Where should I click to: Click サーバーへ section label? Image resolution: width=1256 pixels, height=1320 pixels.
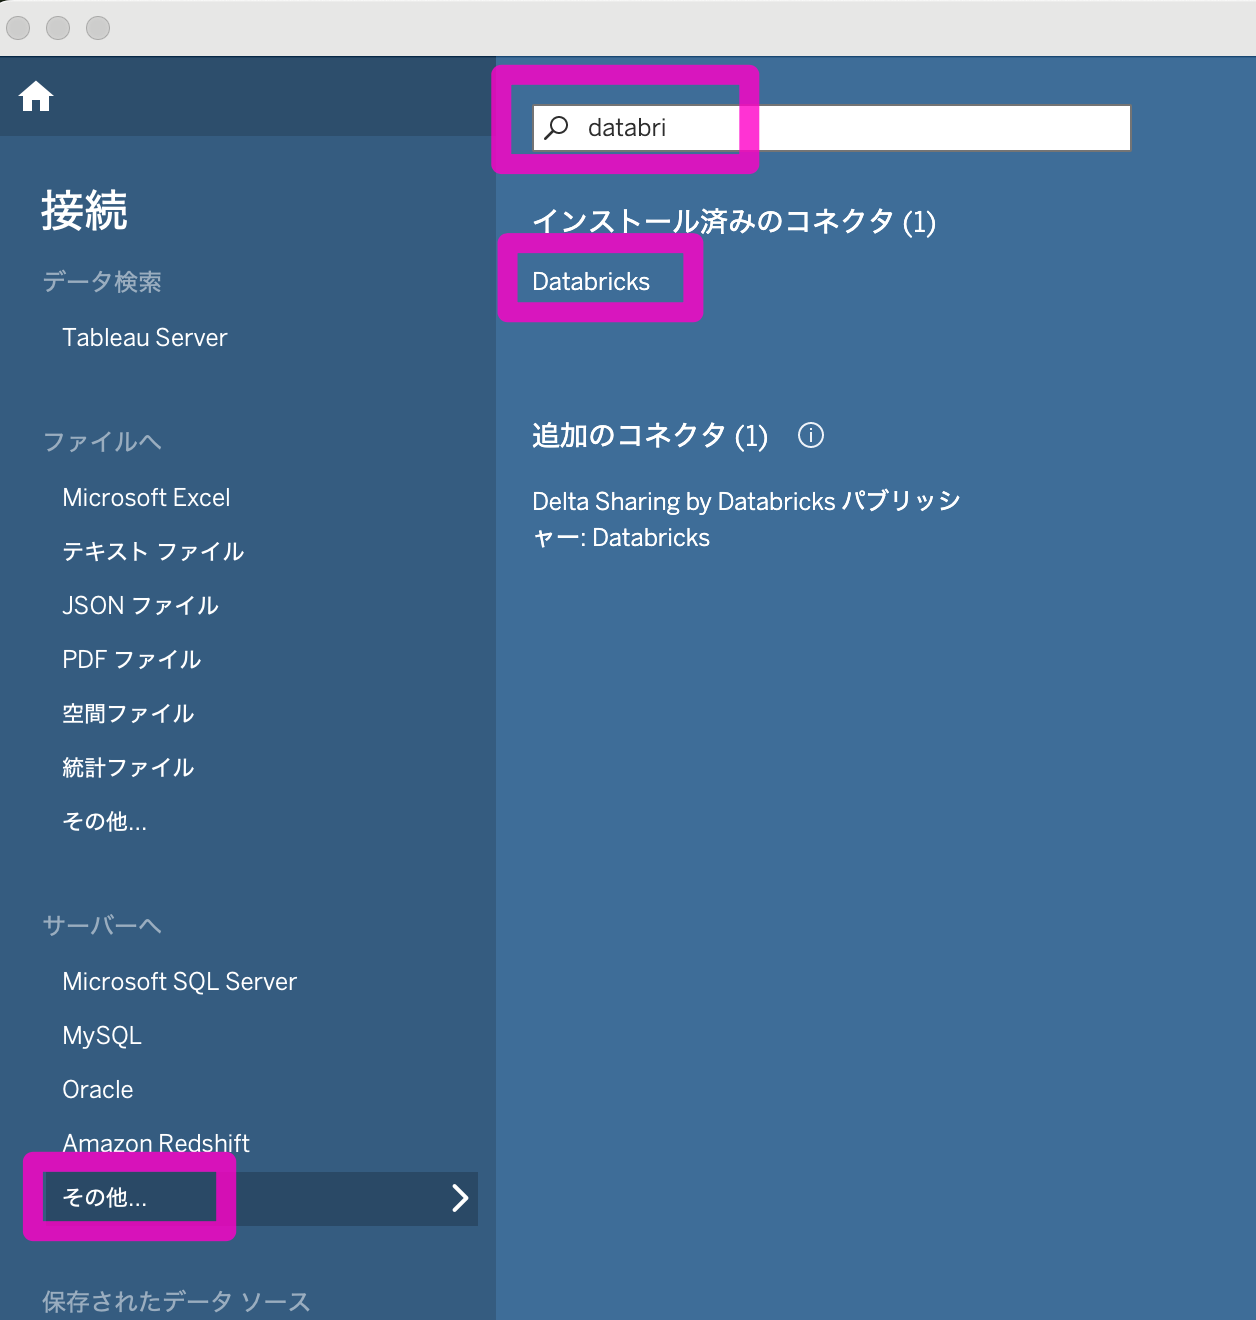pyautogui.click(x=102, y=926)
